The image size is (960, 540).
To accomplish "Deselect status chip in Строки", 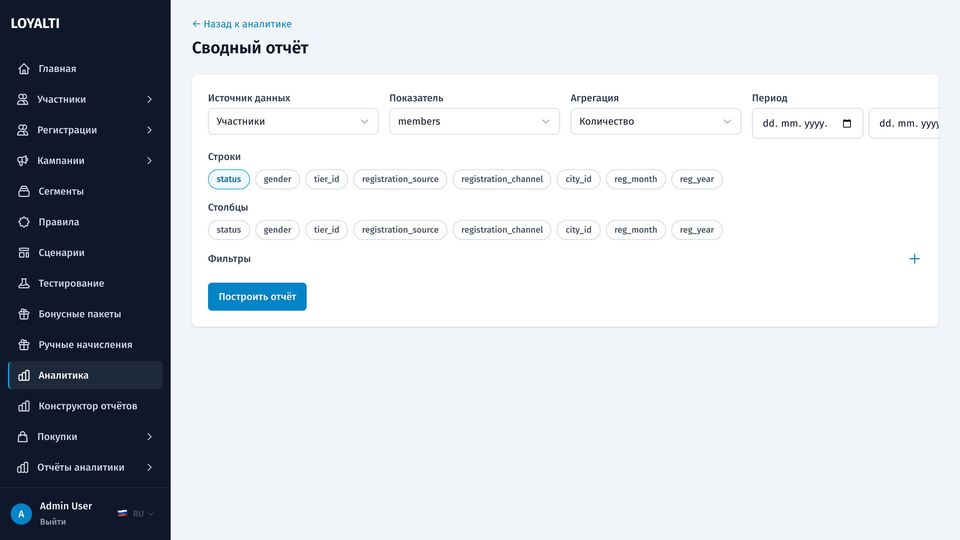I will [228, 179].
